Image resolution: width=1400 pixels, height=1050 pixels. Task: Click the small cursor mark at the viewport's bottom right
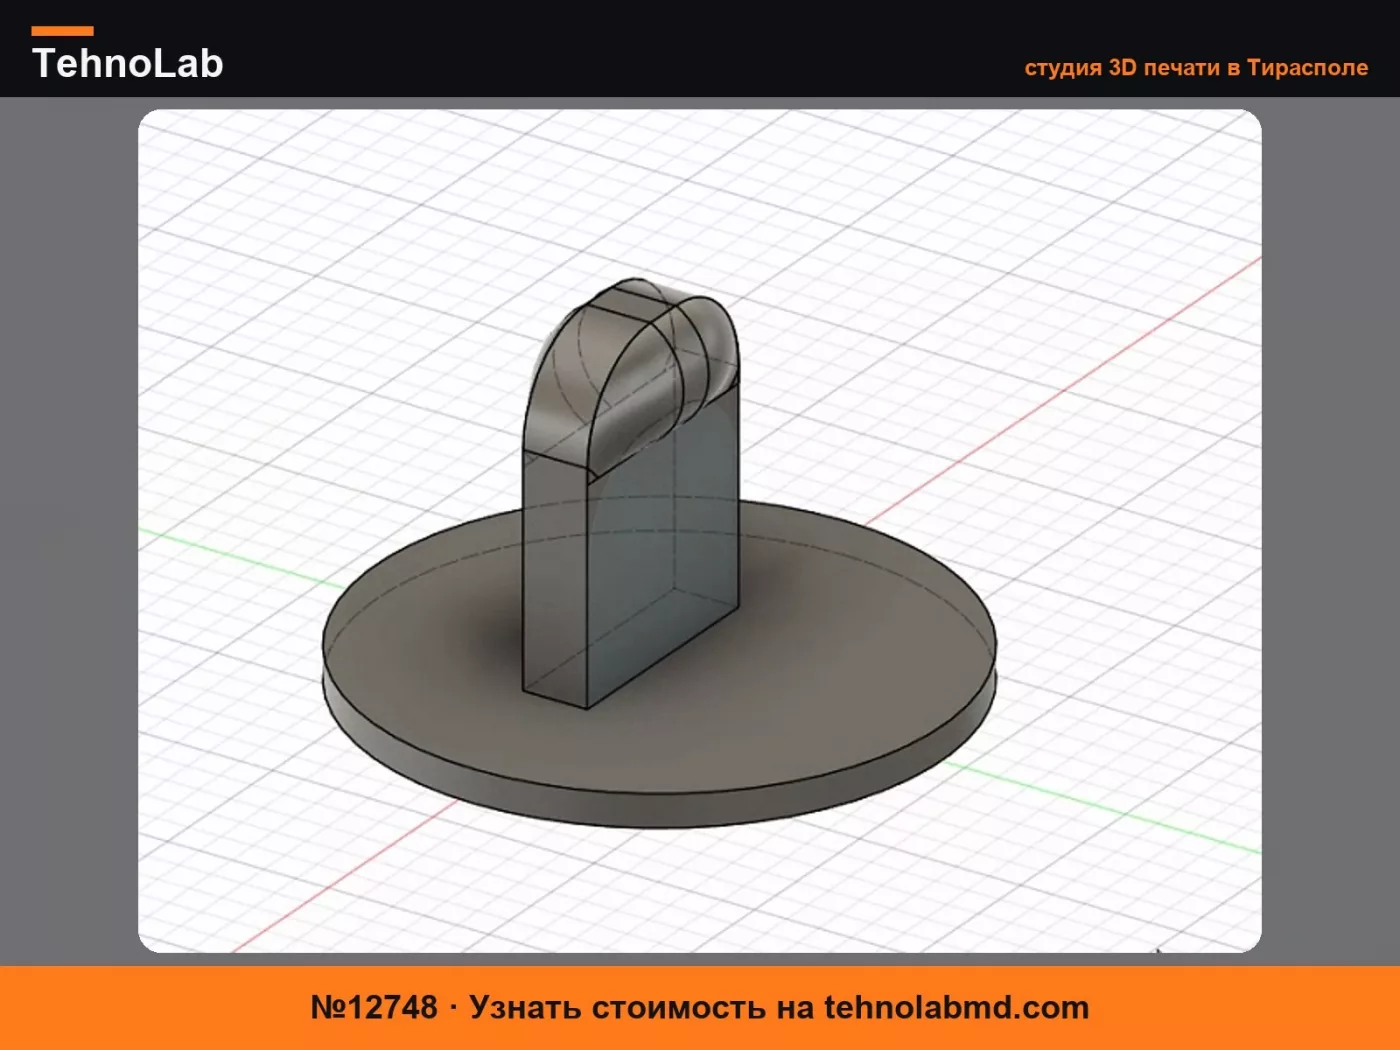(1159, 948)
